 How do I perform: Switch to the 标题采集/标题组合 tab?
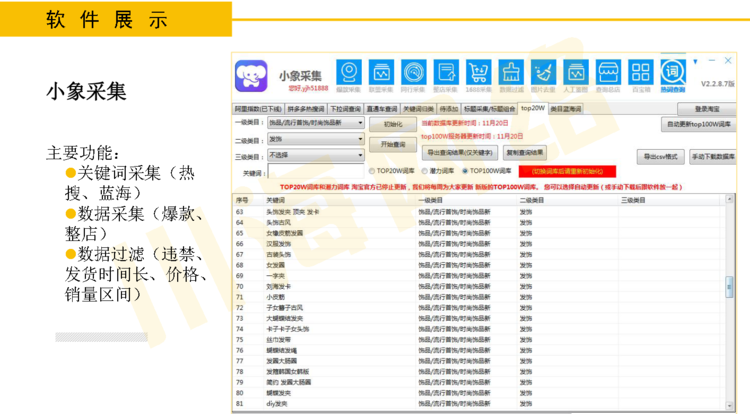(489, 109)
